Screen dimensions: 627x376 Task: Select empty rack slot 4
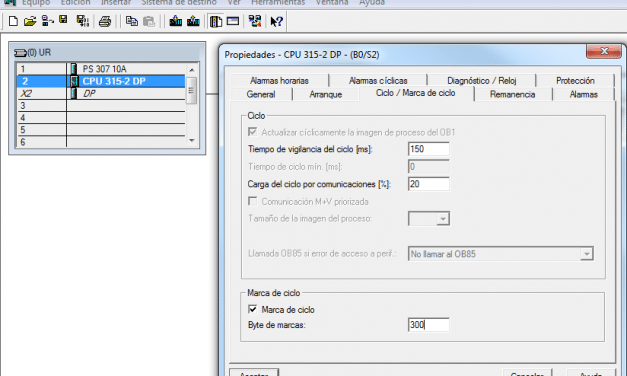click(x=101, y=118)
